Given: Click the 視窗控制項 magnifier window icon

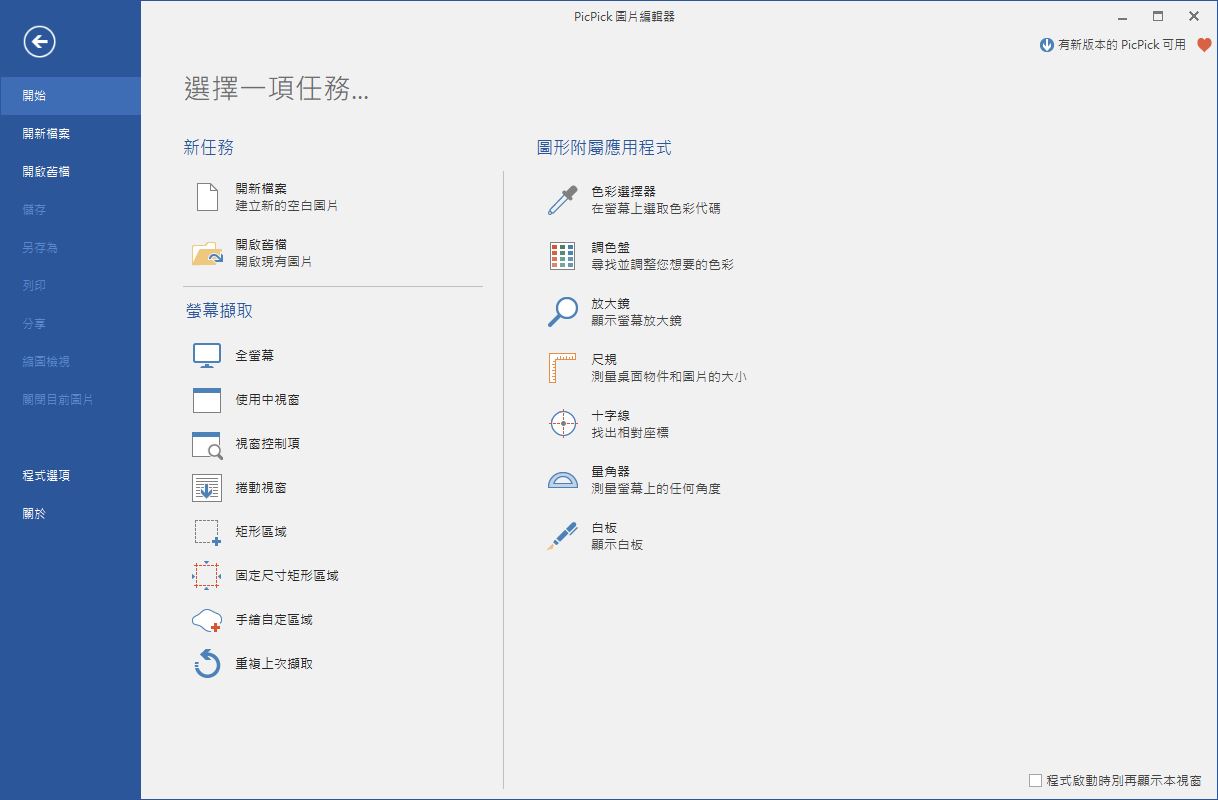Looking at the screenshot, I should 207,444.
